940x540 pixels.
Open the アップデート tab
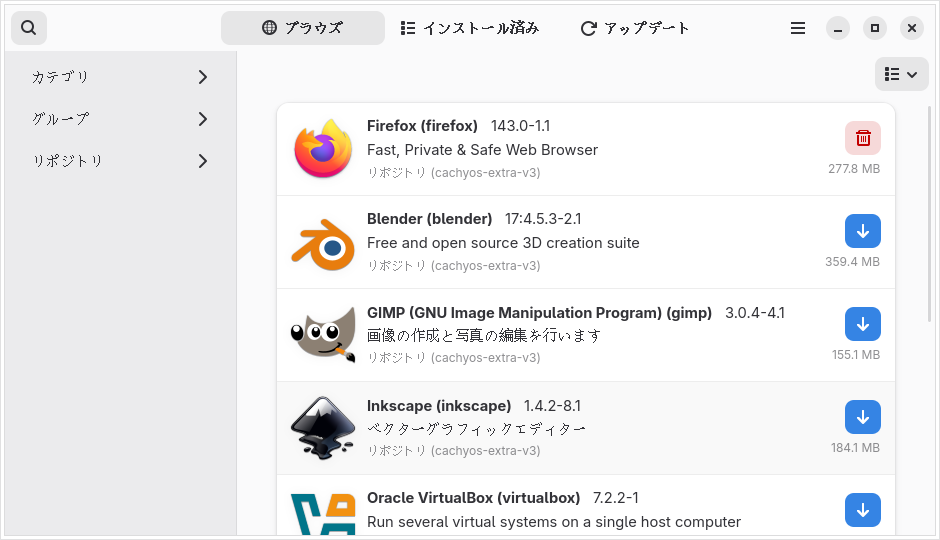635,28
